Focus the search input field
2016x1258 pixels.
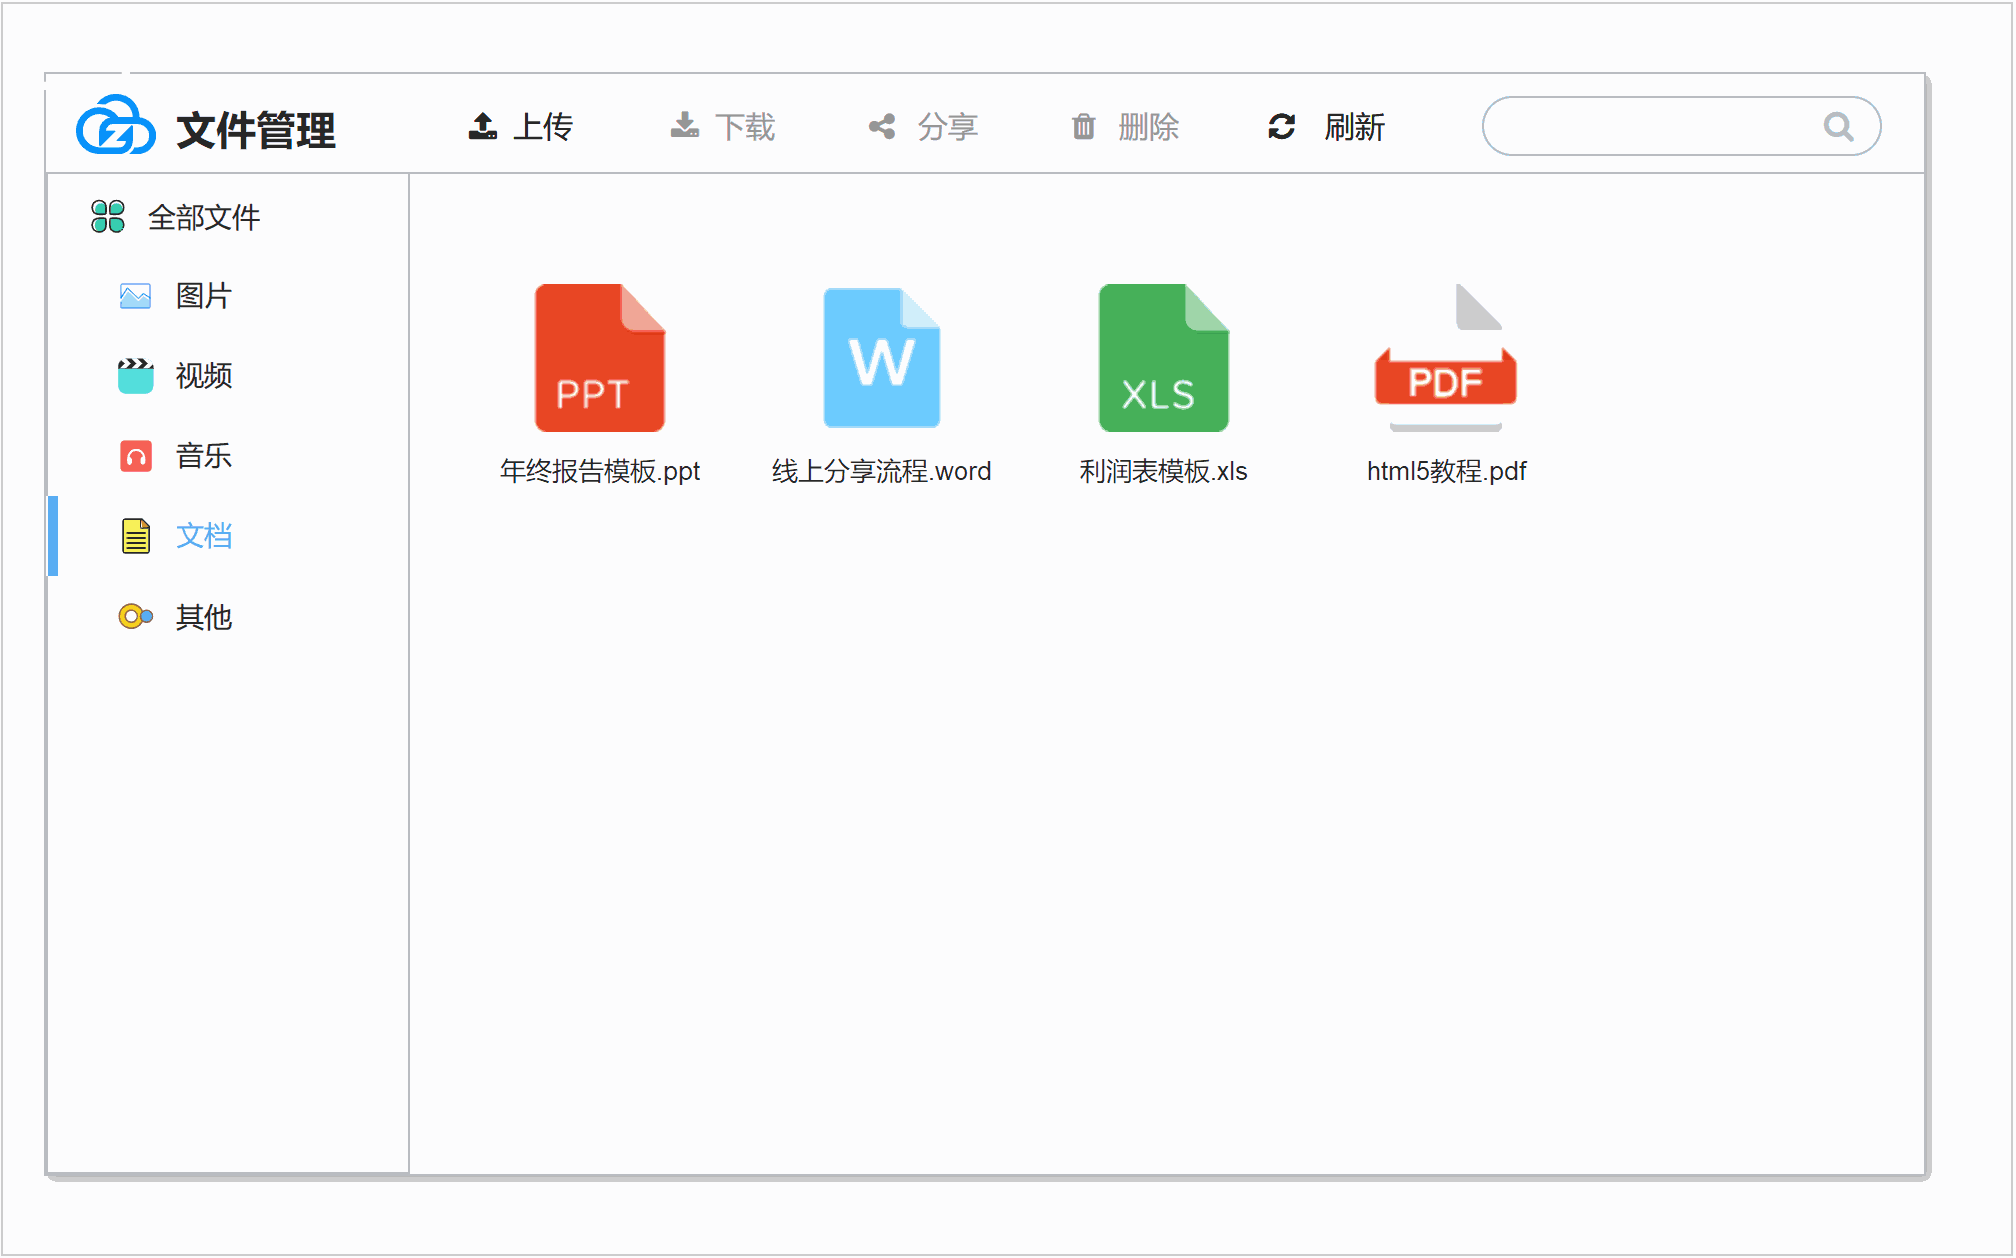pyautogui.click(x=1650, y=126)
